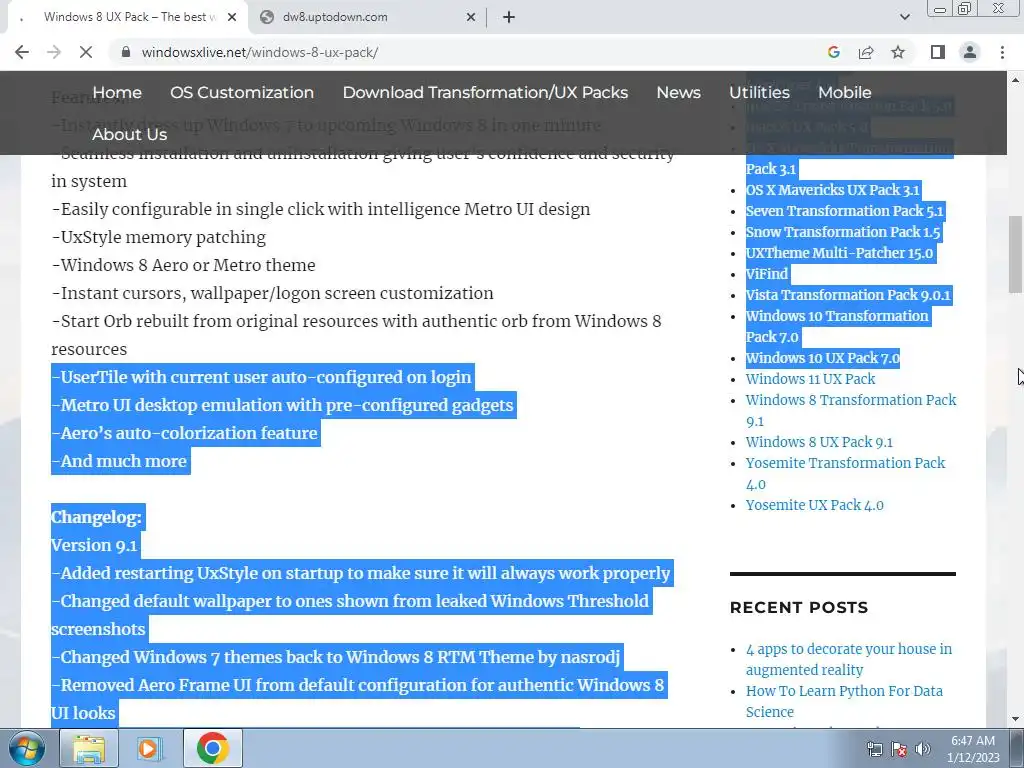Open Windows 8 Transformation Pack 9.1 link
Screen dimensions: 1024x768
(x=851, y=410)
